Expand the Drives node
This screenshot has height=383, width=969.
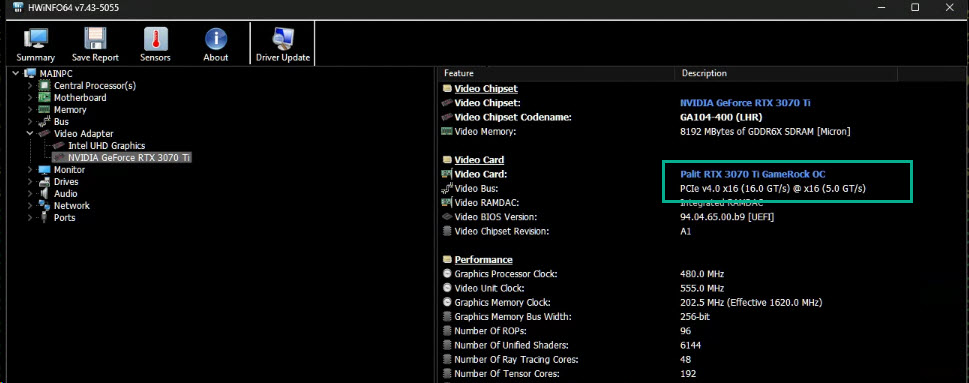click(x=30, y=182)
